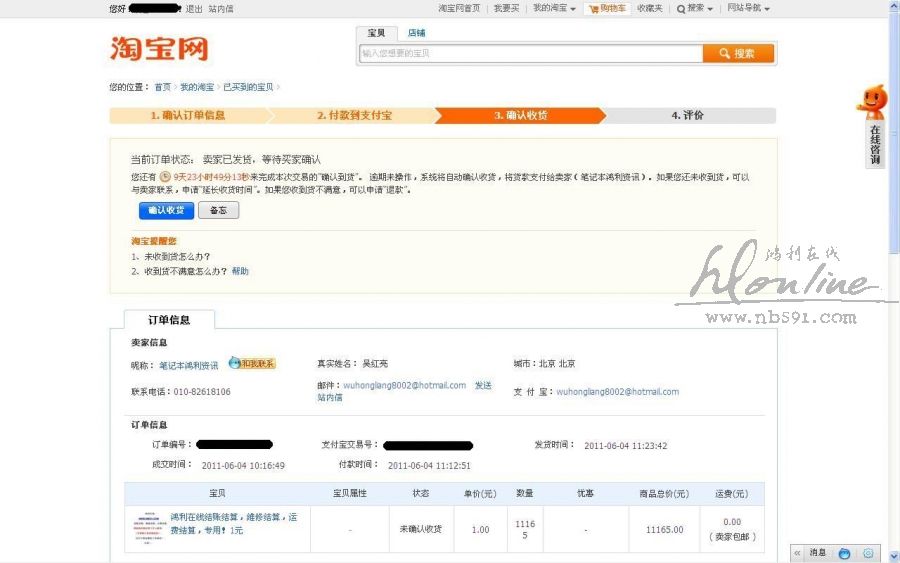Click the blue 确认收货 button
This screenshot has height=563, width=900.
point(166,210)
